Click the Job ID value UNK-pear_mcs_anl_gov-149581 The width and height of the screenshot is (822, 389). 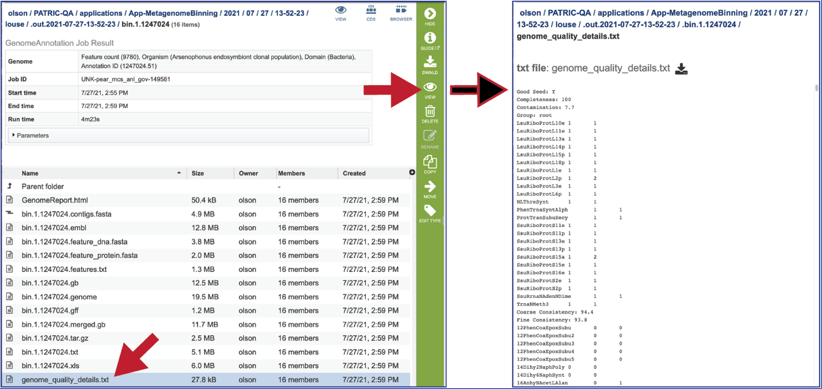pos(126,79)
